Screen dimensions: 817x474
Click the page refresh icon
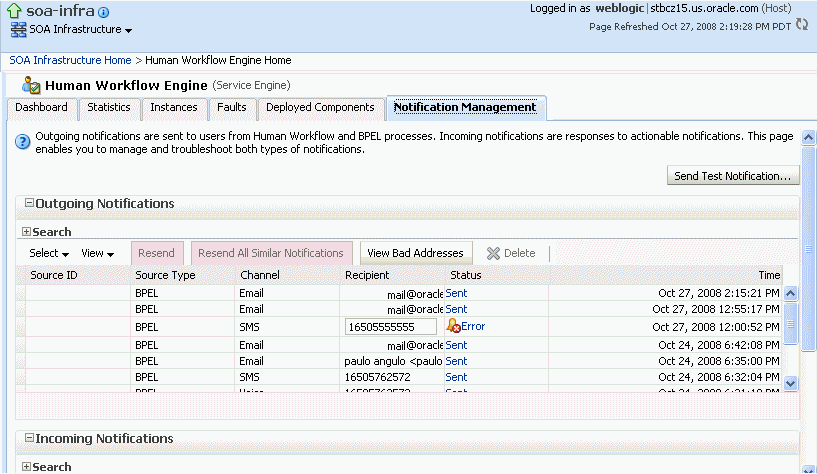[x=801, y=24]
